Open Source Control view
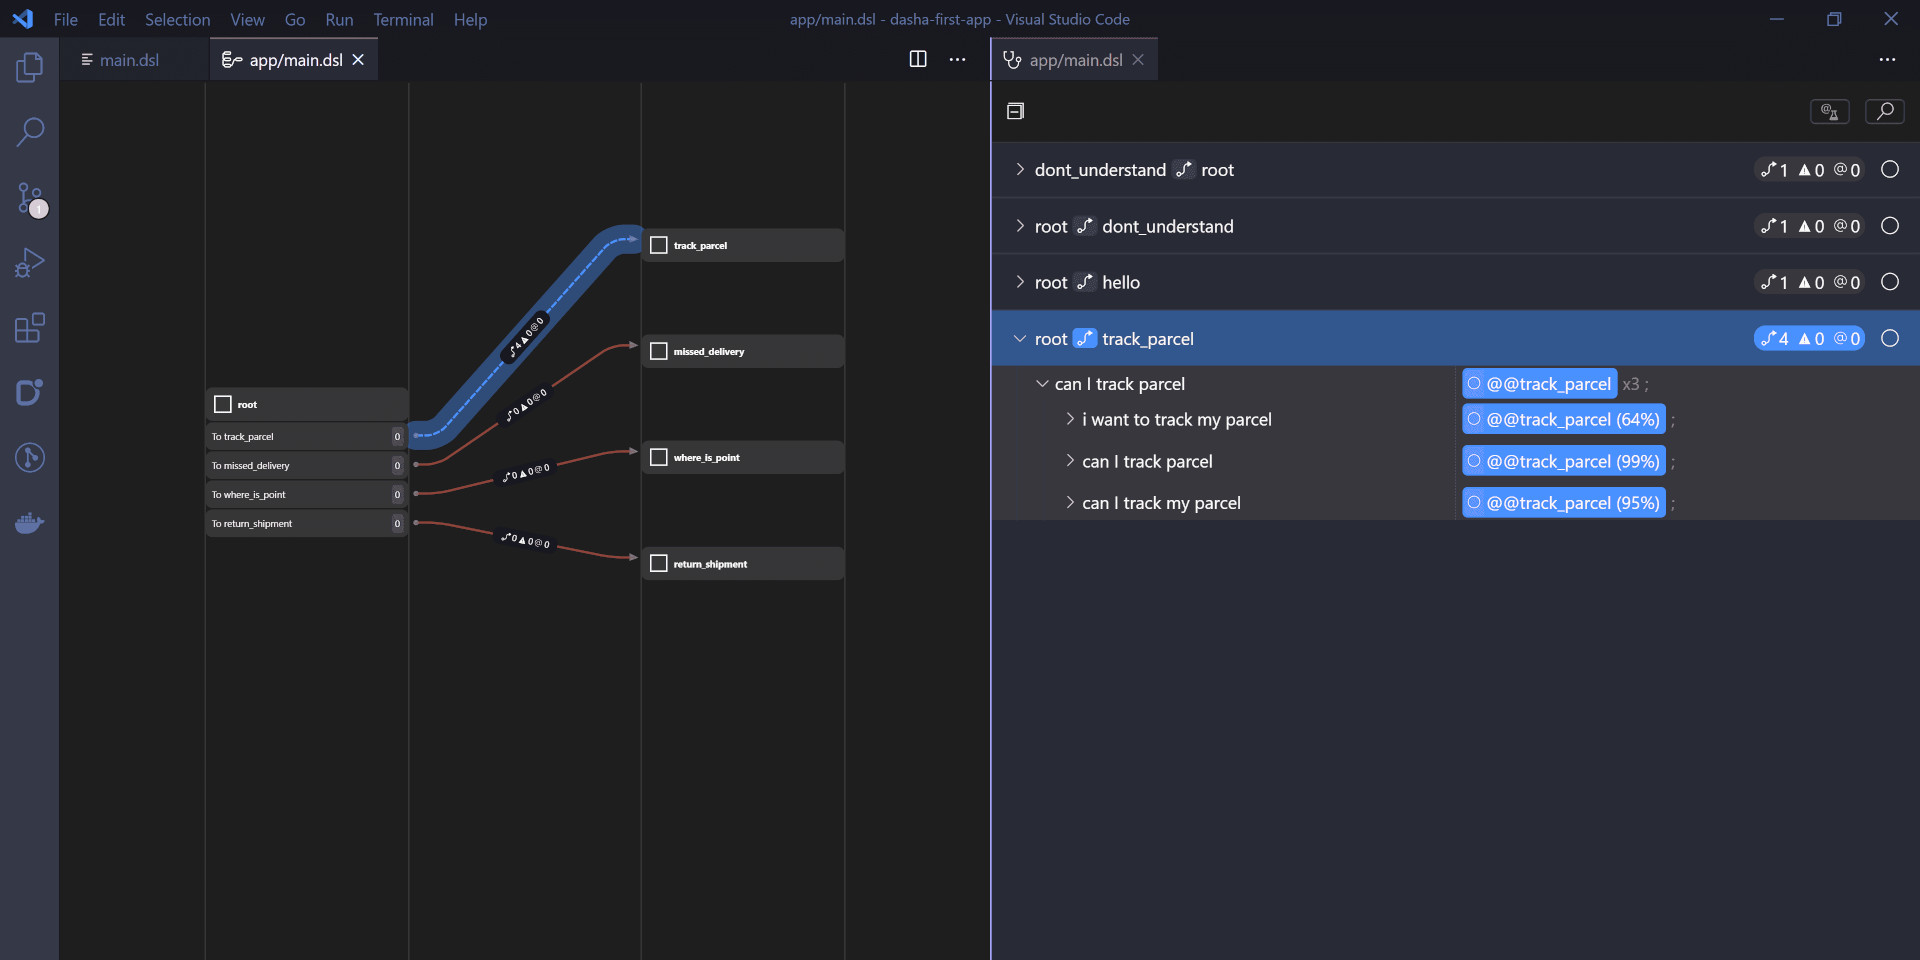This screenshot has width=1920, height=960. pyautogui.click(x=30, y=198)
